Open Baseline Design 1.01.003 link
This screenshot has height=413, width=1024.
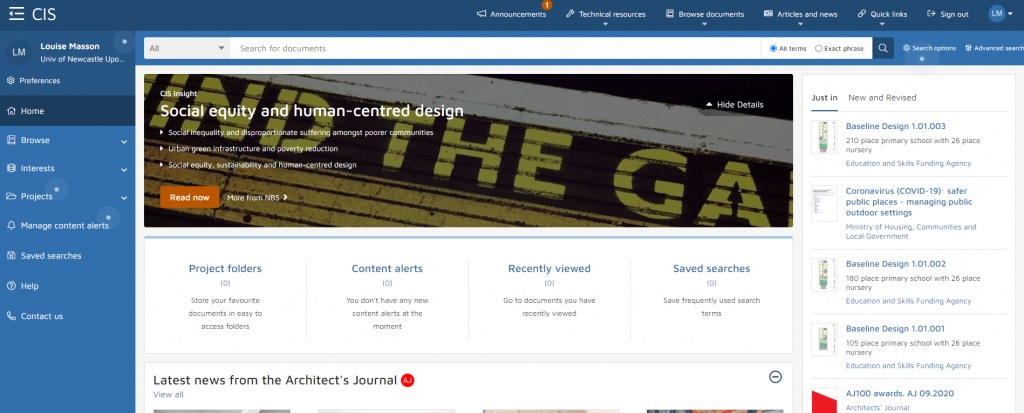895,127
